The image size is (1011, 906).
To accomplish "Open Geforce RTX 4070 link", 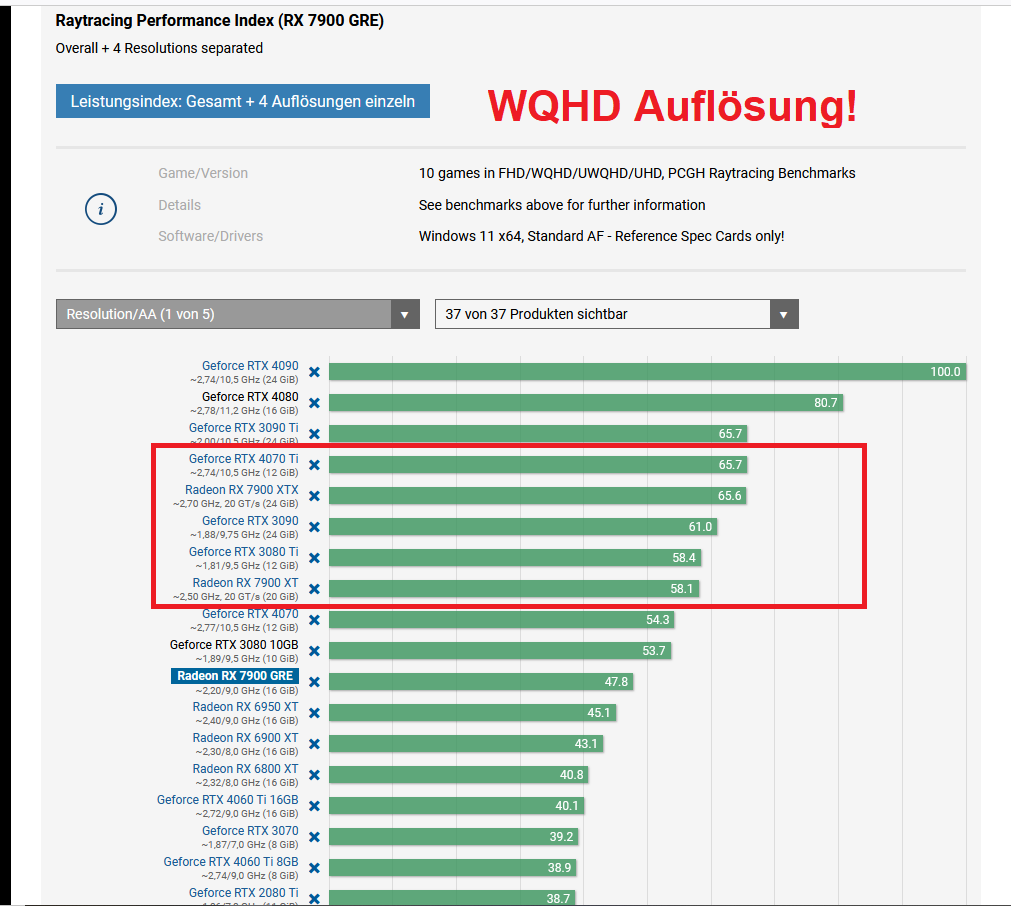I will point(250,613).
